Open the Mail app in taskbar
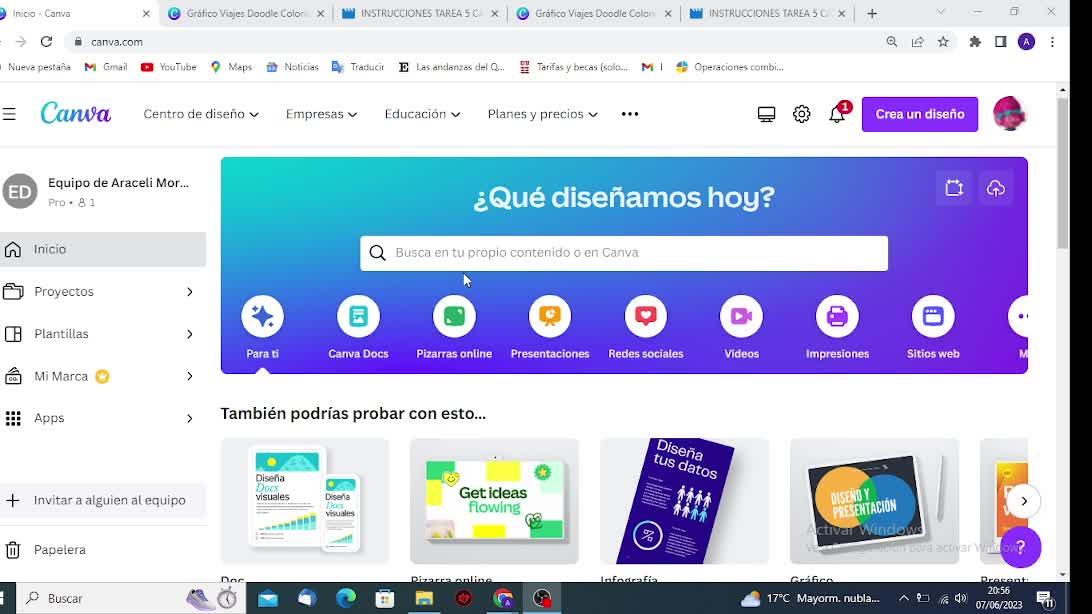This screenshot has width=1092, height=614. pyautogui.click(x=267, y=598)
